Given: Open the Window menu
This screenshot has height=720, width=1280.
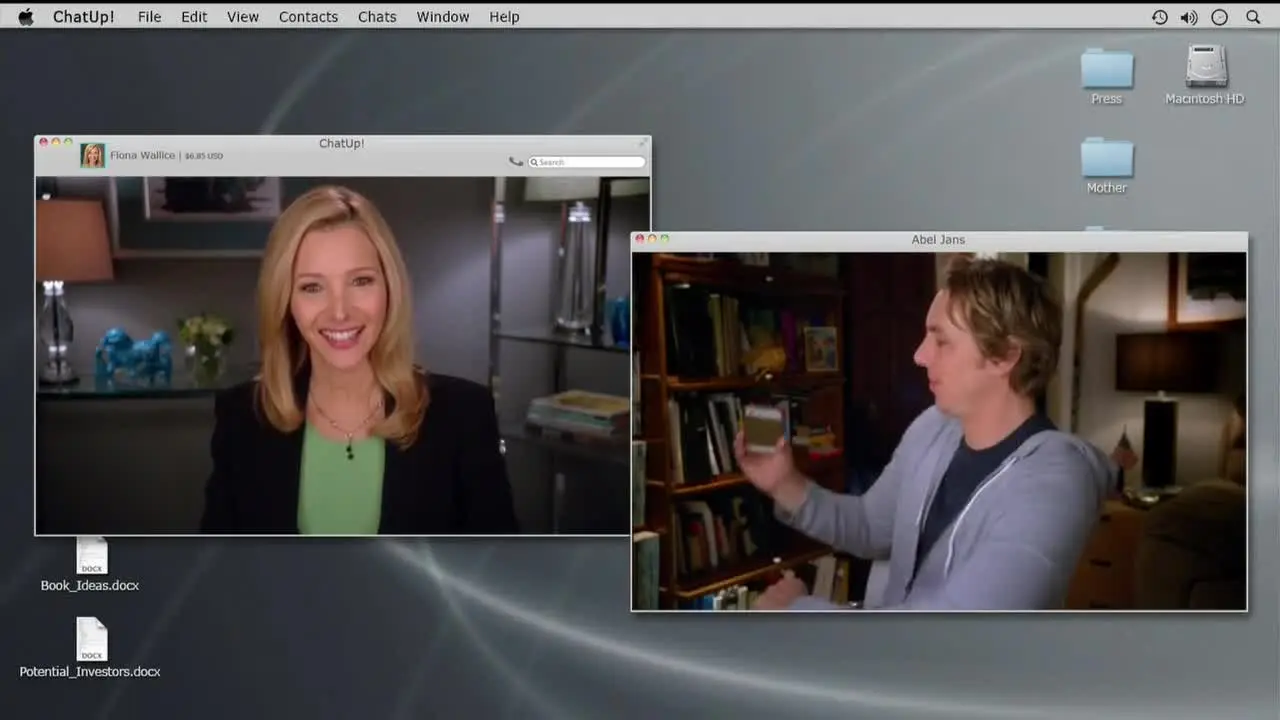Looking at the screenshot, I should 443,17.
